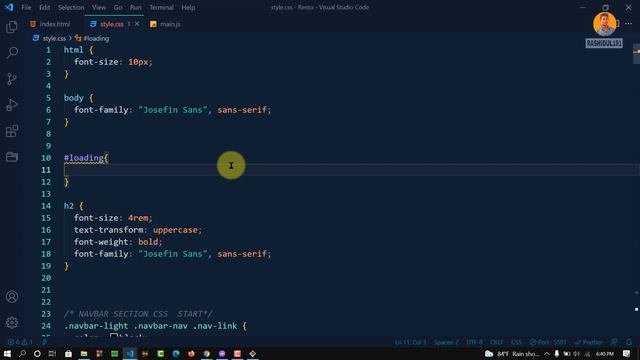Open the Extensions view

(x=12, y=131)
